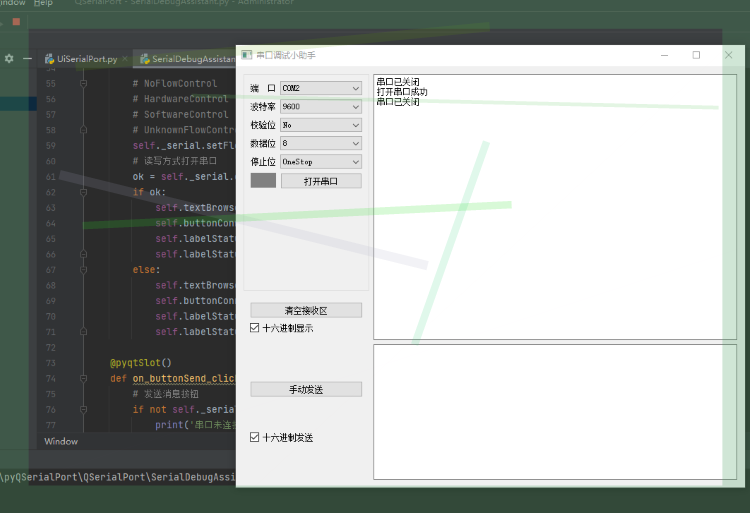This screenshot has height=513, width=750.
Task: Open the Window menu in PyCharm
Action: tap(13, 3)
